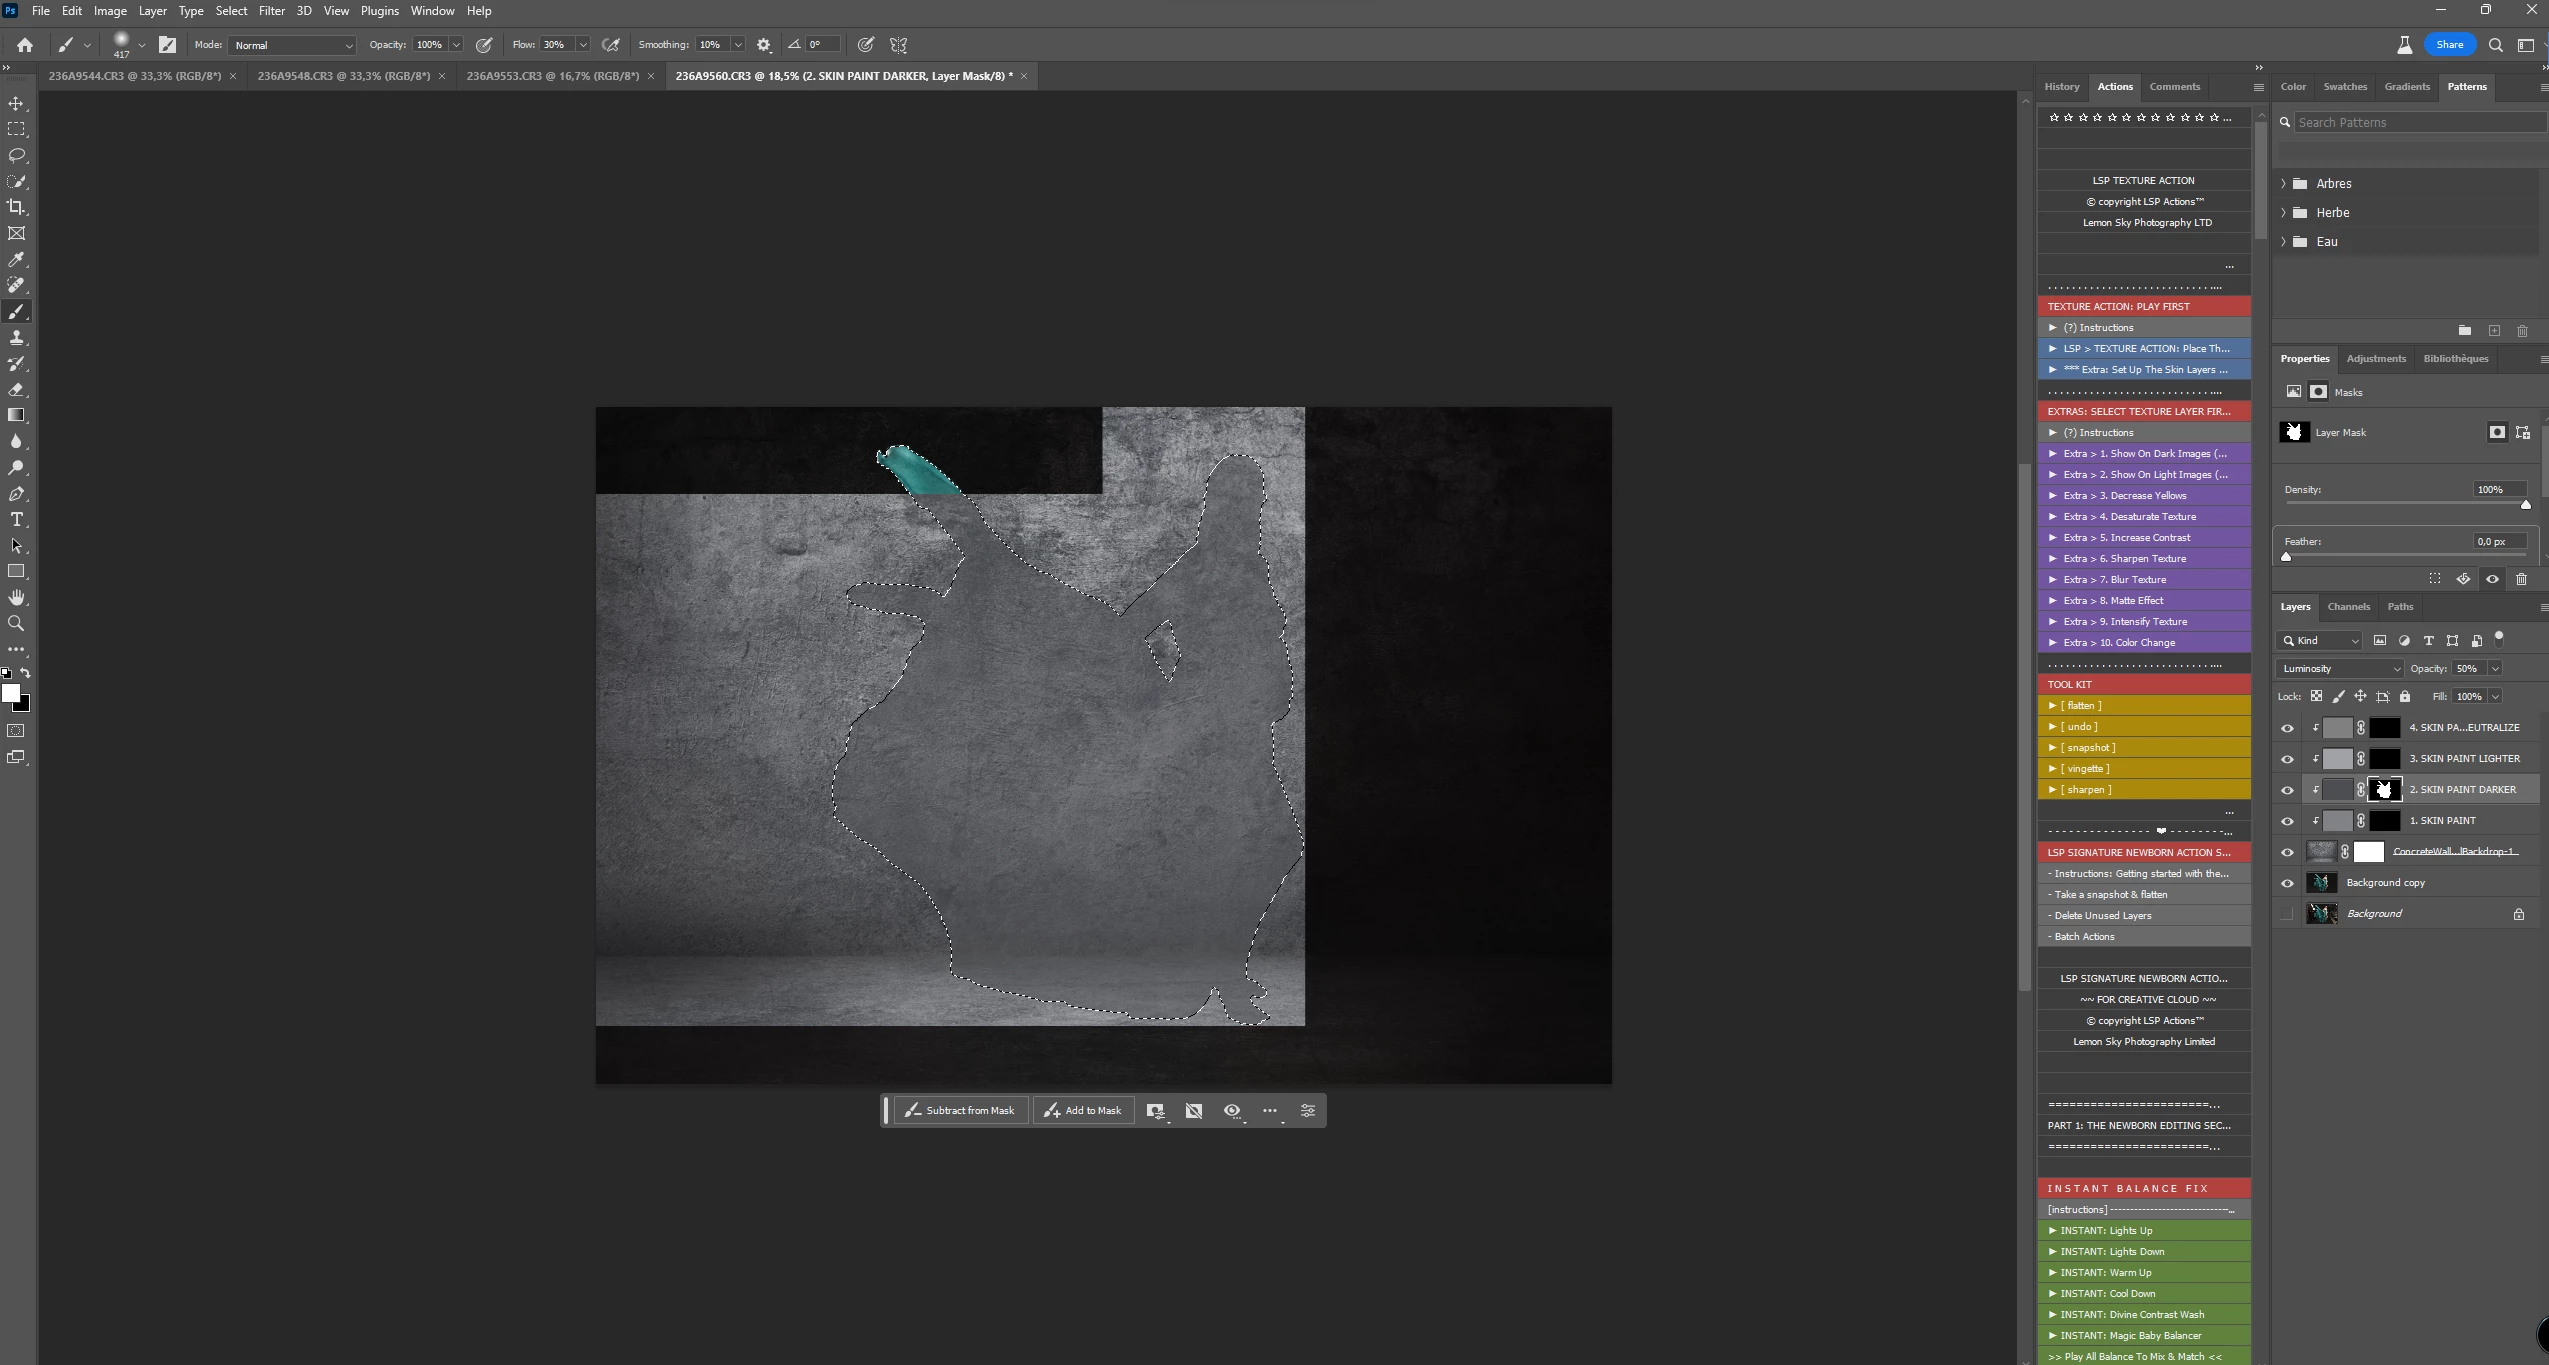Expand the Arbres pattern folder

[x=2283, y=184]
